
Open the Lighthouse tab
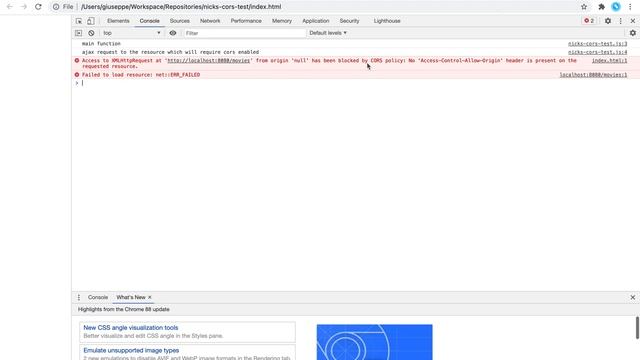387,21
